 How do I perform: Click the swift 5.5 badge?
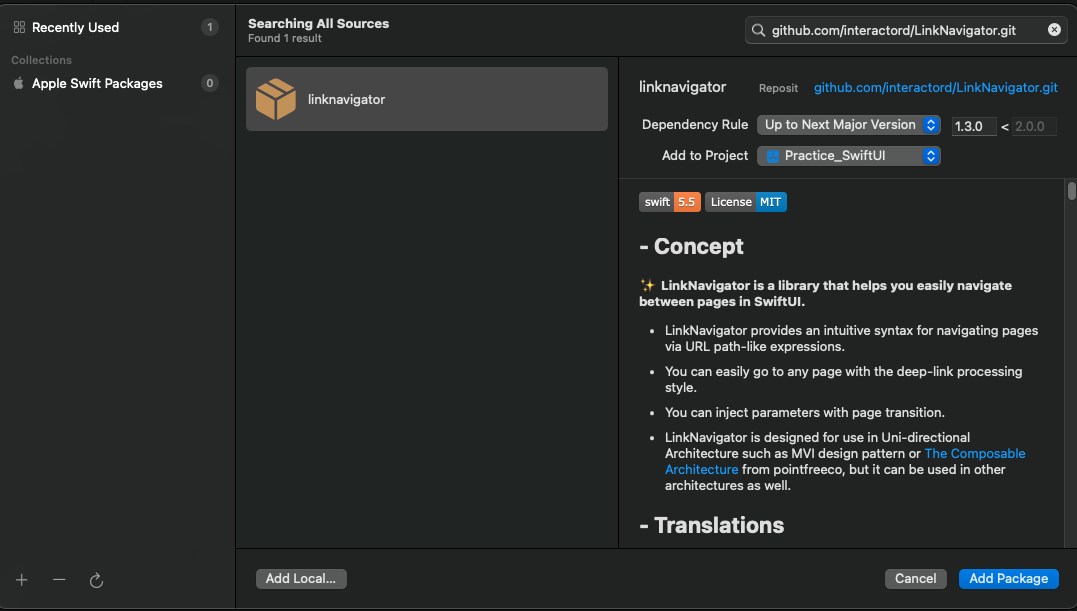click(670, 202)
